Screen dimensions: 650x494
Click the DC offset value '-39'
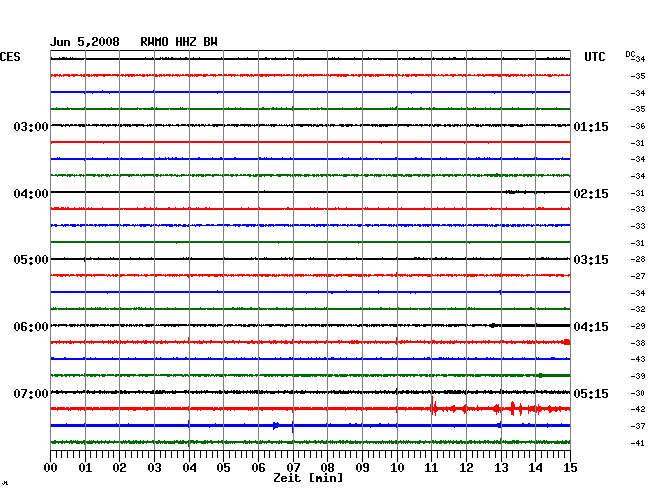pos(638,376)
